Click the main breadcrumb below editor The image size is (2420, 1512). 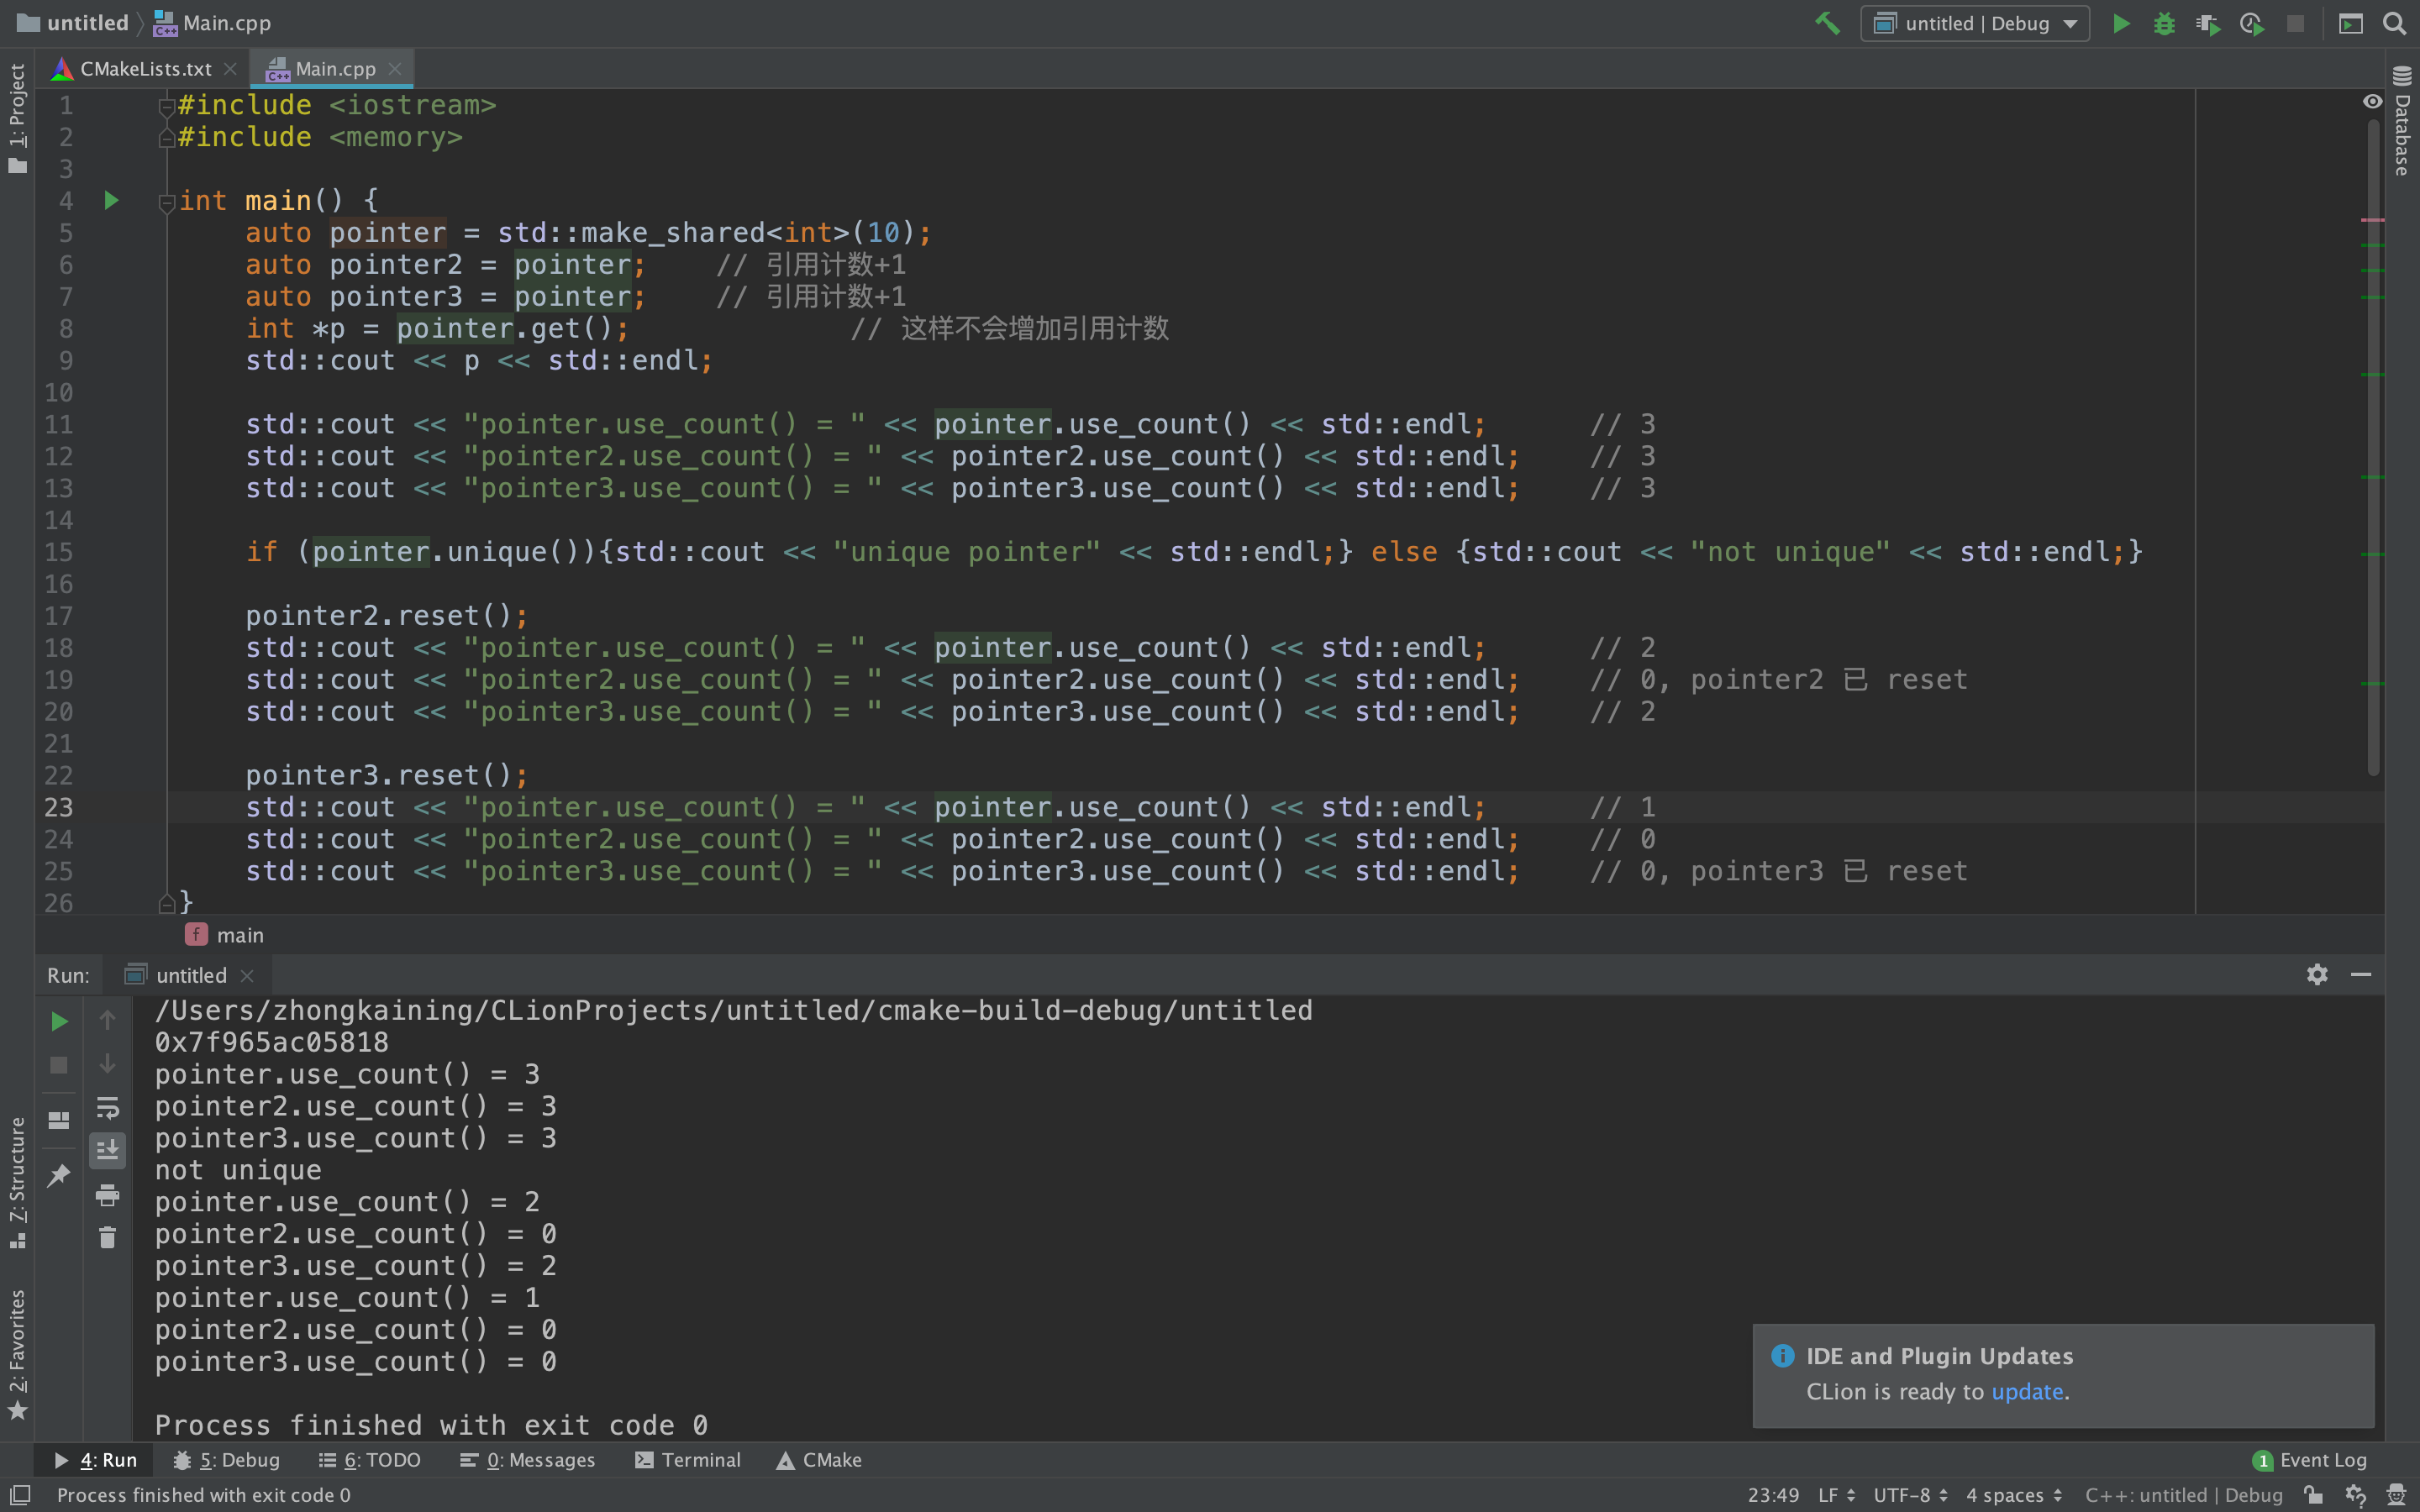point(225,935)
